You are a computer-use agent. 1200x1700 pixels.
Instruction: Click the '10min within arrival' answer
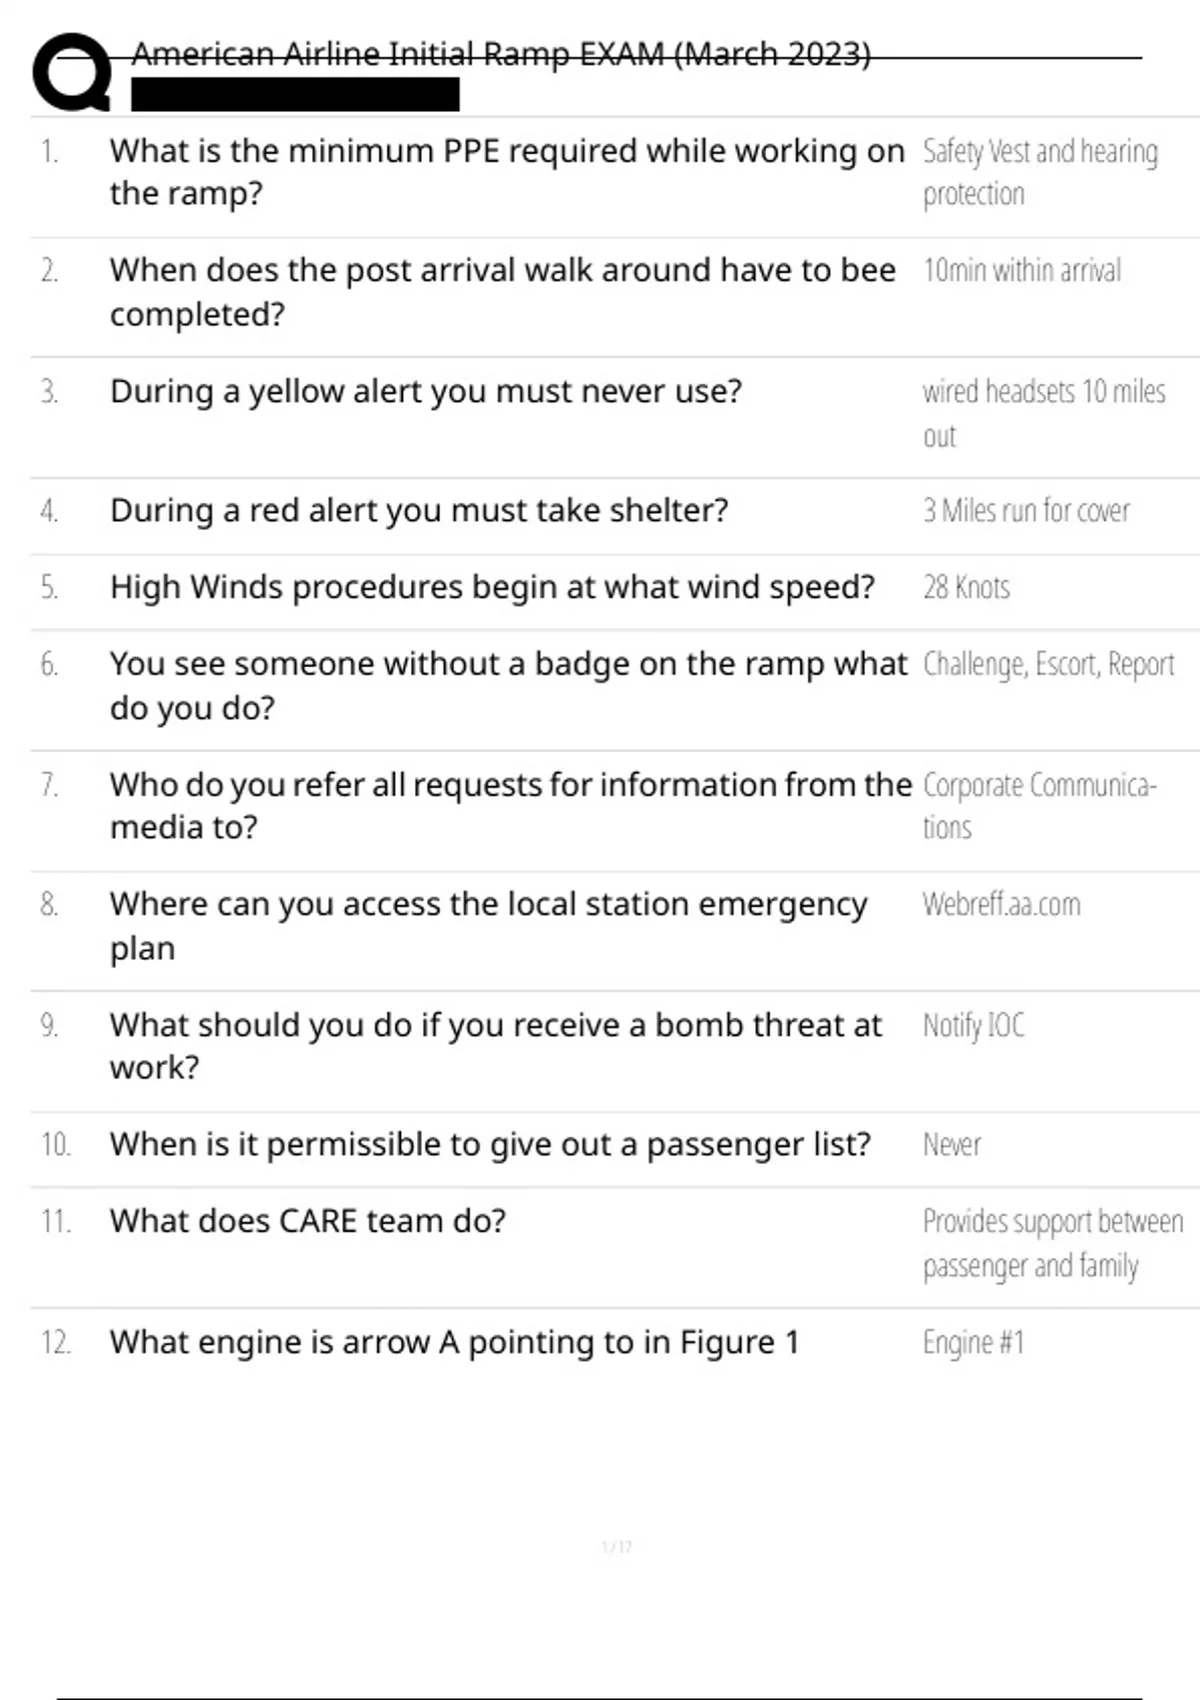[x=1022, y=271]
